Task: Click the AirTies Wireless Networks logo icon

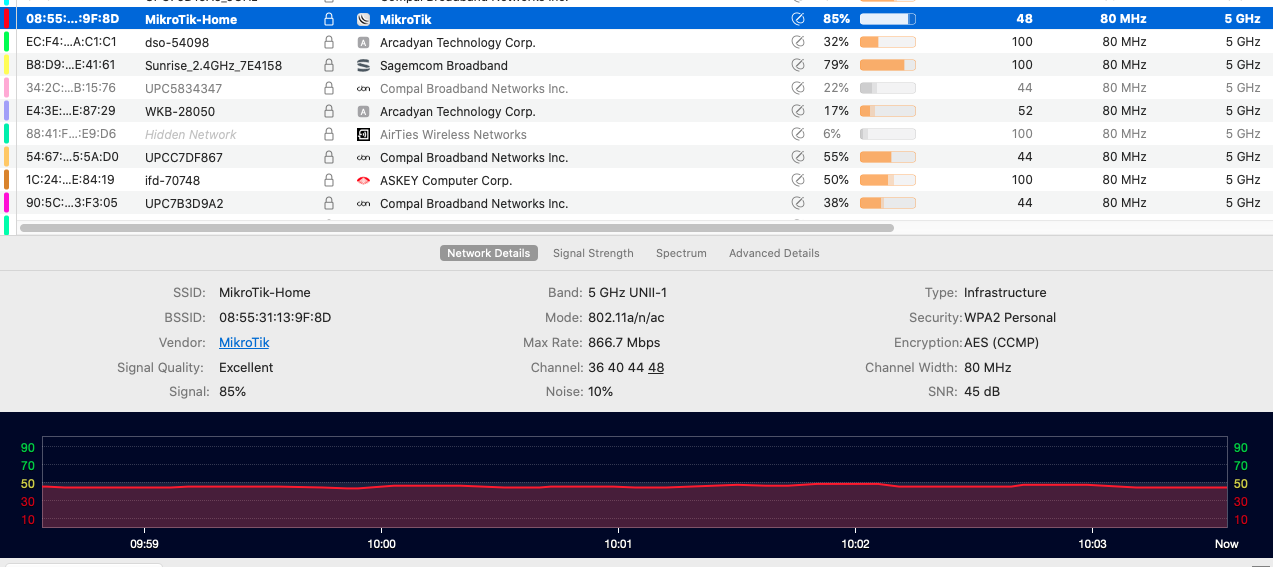Action: 363,134
